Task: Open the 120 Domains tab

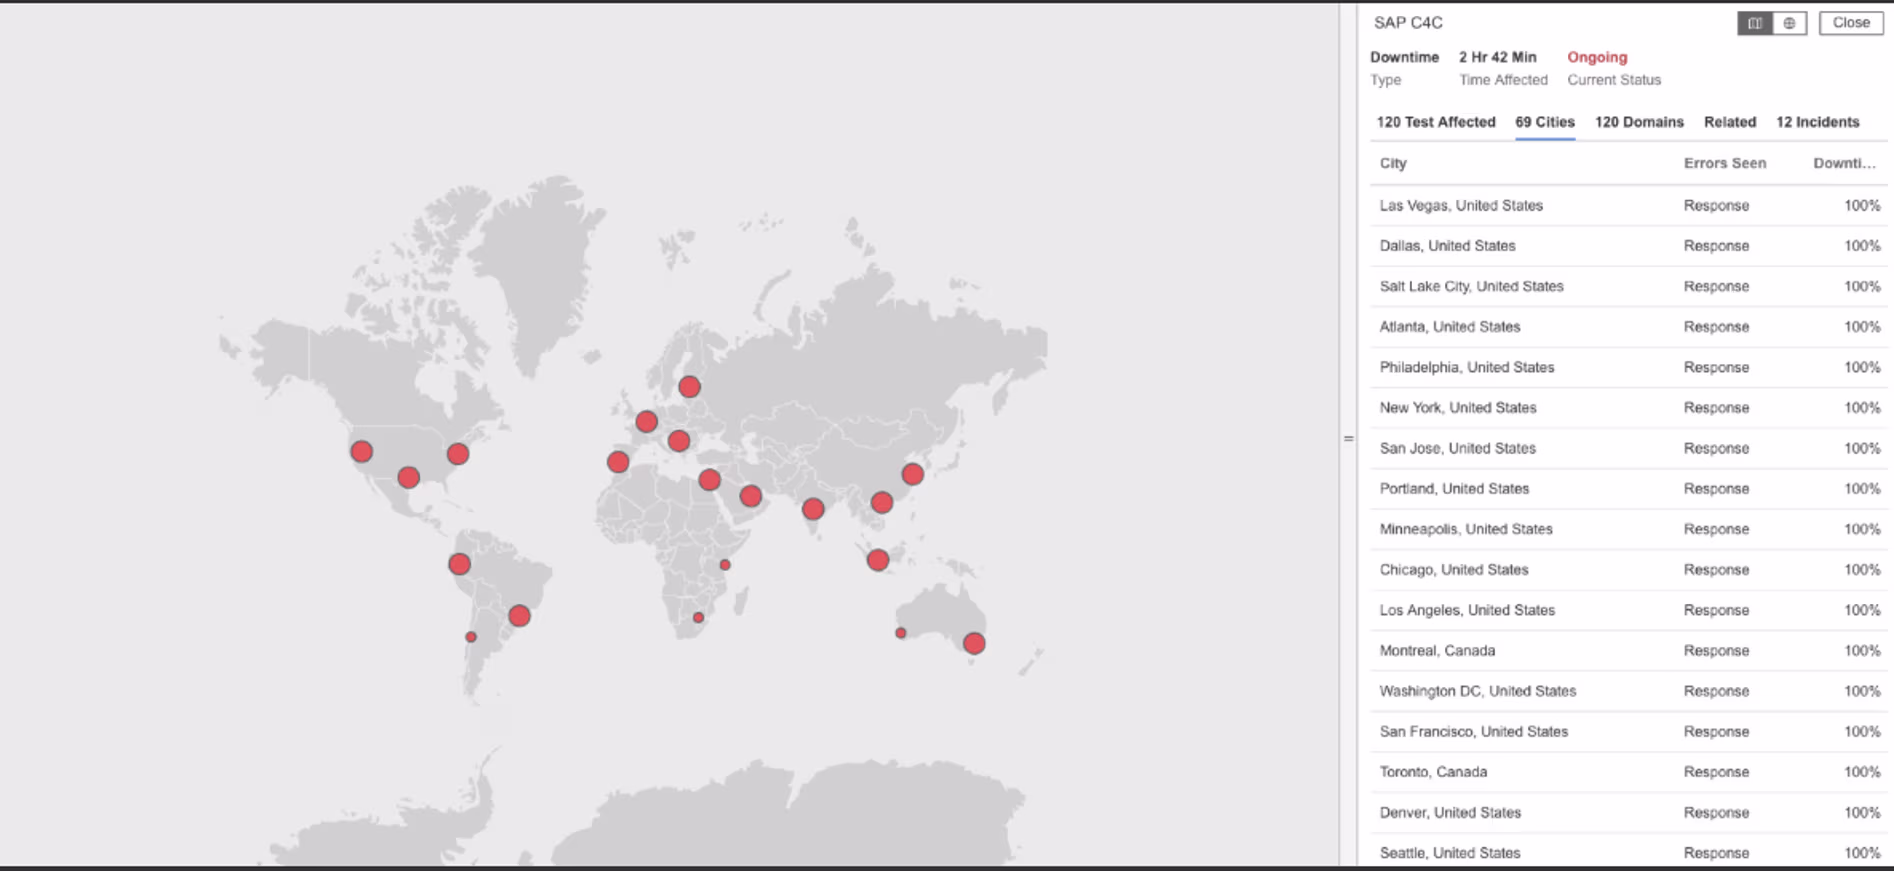Action: coord(1639,122)
